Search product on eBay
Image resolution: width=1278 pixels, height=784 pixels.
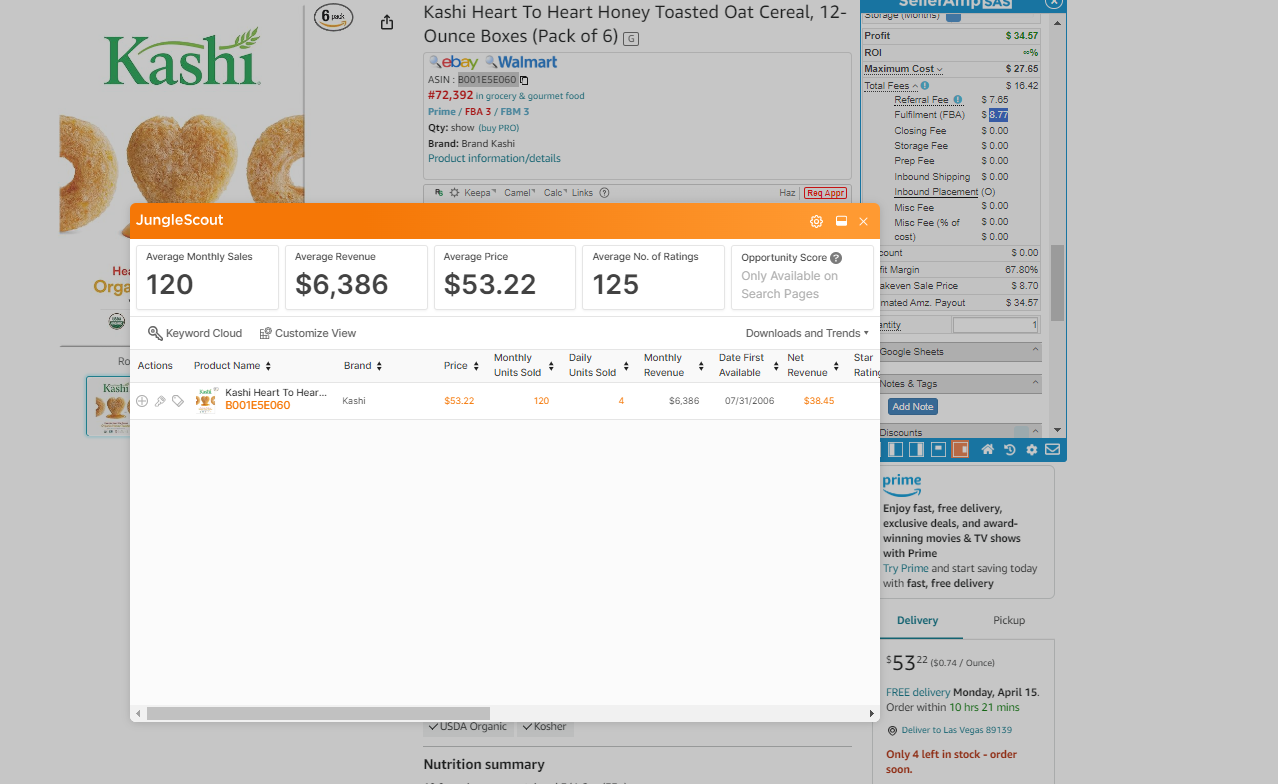tap(454, 62)
